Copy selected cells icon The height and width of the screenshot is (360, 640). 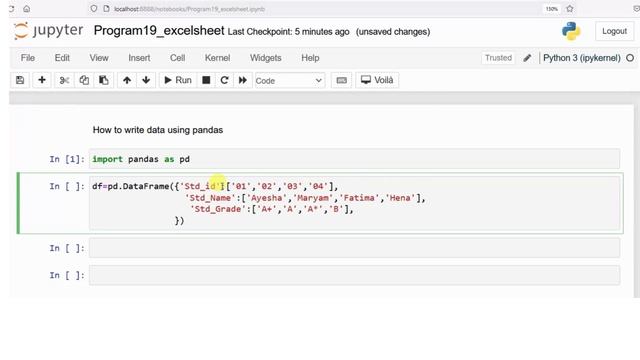click(x=84, y=80)
